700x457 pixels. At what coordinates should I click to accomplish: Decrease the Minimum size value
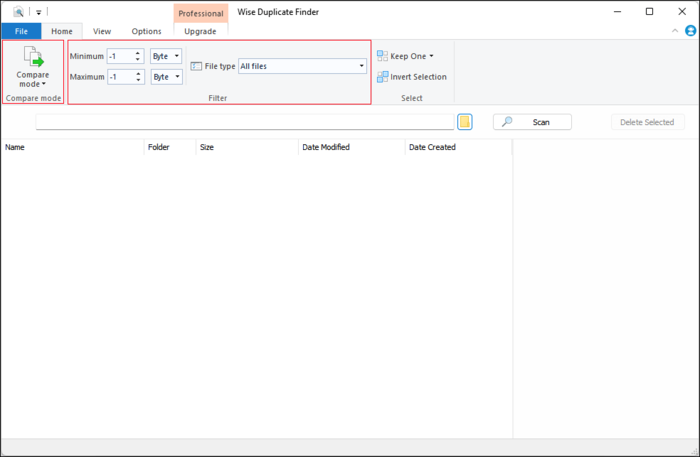tap(138, 59)
